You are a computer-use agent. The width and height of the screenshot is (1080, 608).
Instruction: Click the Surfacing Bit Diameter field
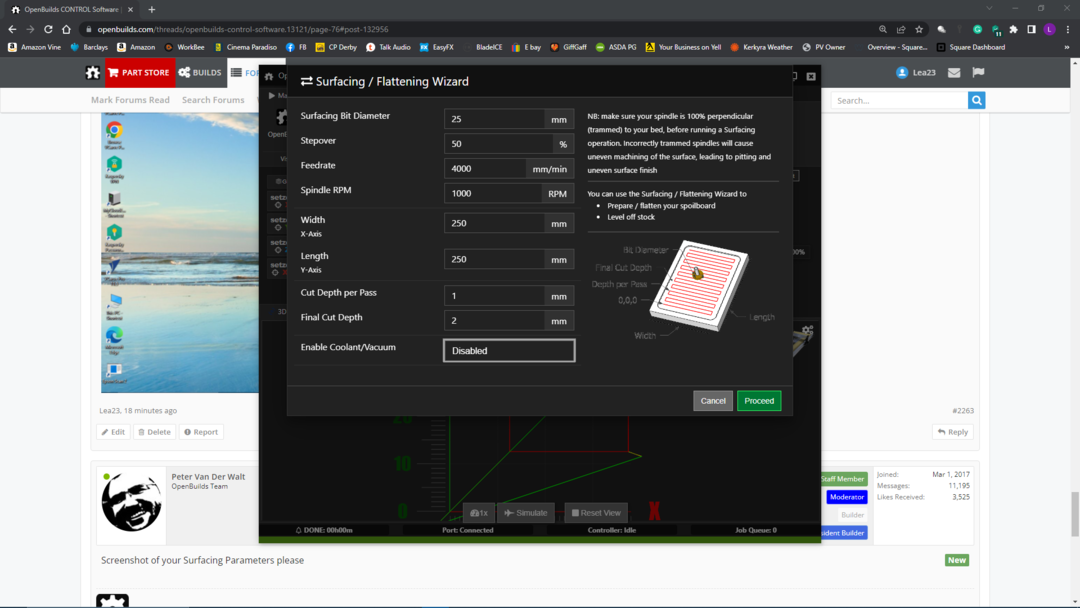coord(494,119)
